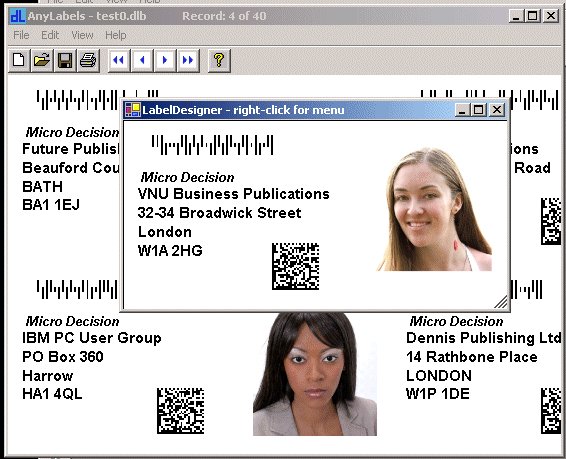Viewport: 566px width, 459px height.
Task: Click the postal barcode in LabelDesigner
Action: (x=212, y=145)
